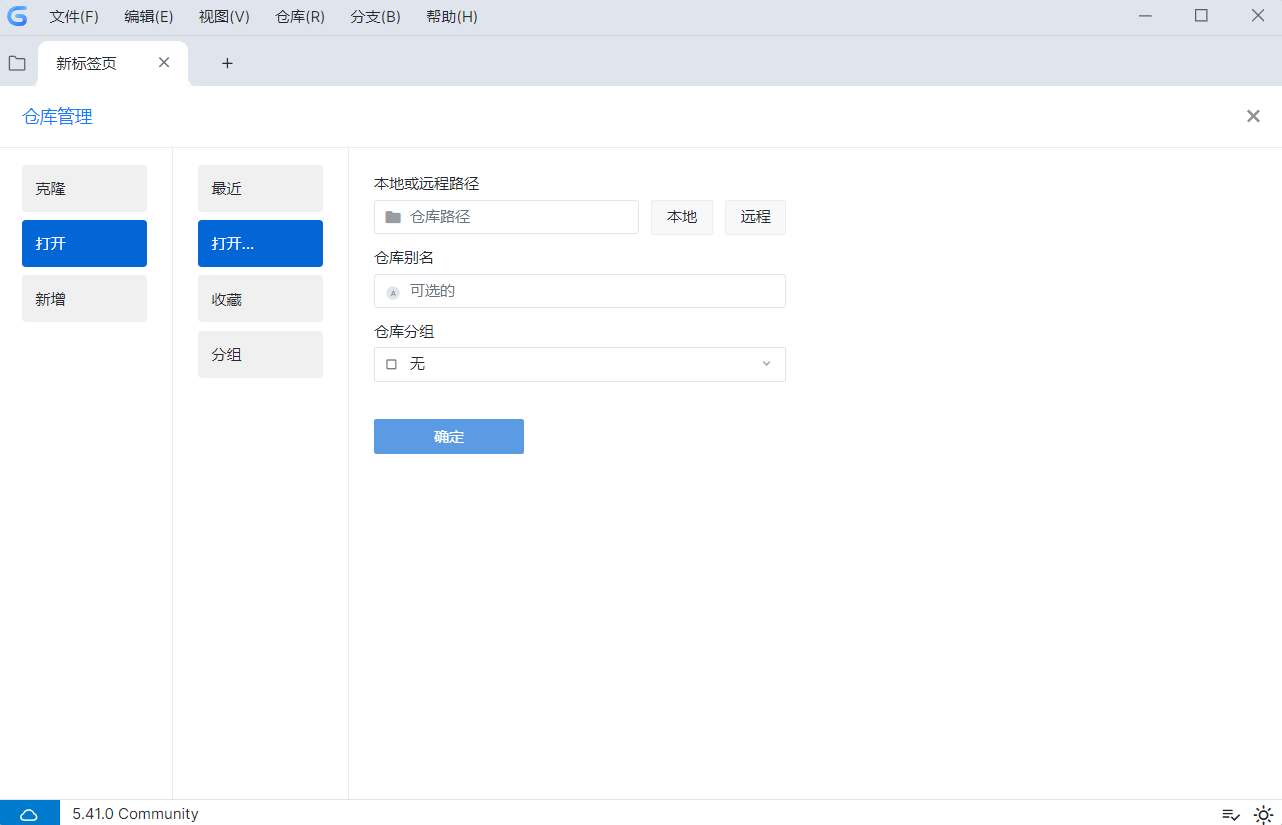Close the 仓库管理 panel
Viewport: 1282px width, 825px height.
click(1253, 116)
